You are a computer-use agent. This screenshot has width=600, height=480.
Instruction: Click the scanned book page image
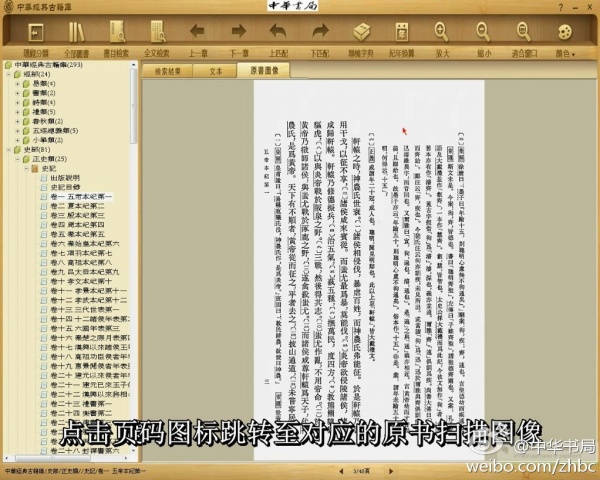369,270
